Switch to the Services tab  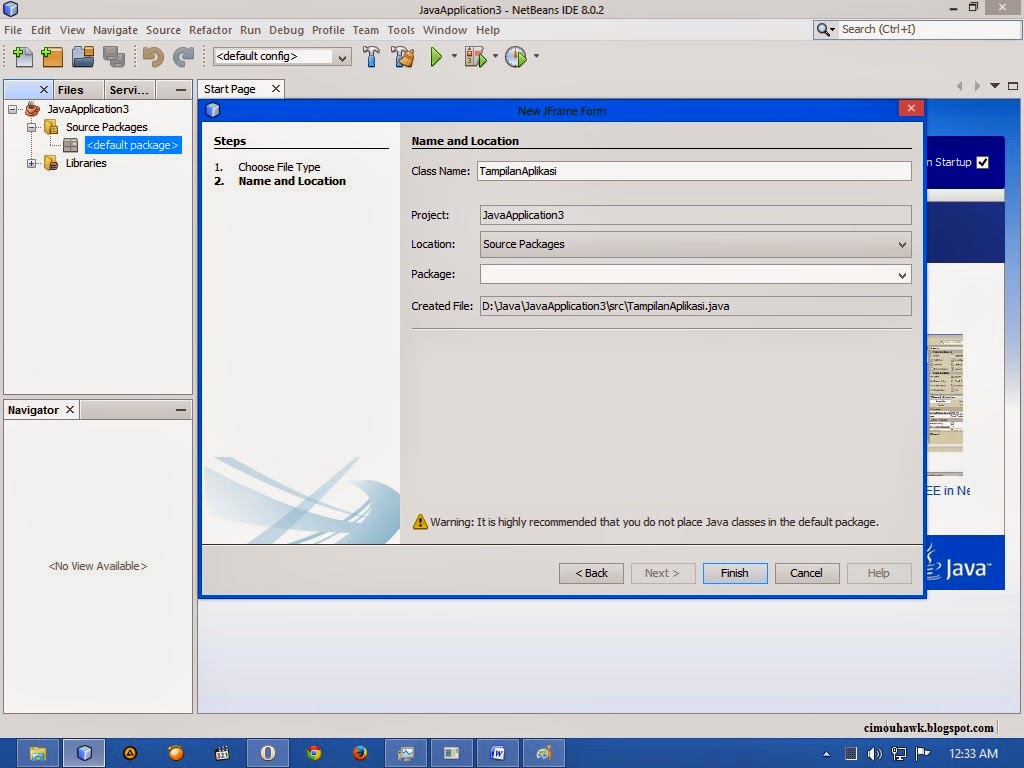(128, 89)
